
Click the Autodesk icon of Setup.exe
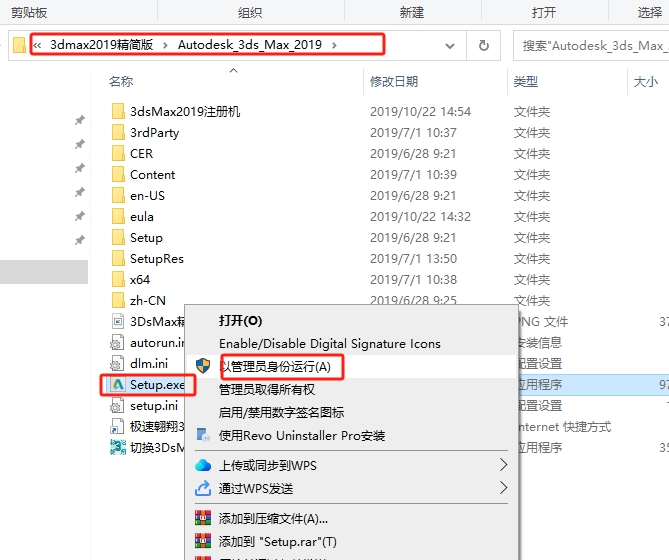tap(118, 384)
